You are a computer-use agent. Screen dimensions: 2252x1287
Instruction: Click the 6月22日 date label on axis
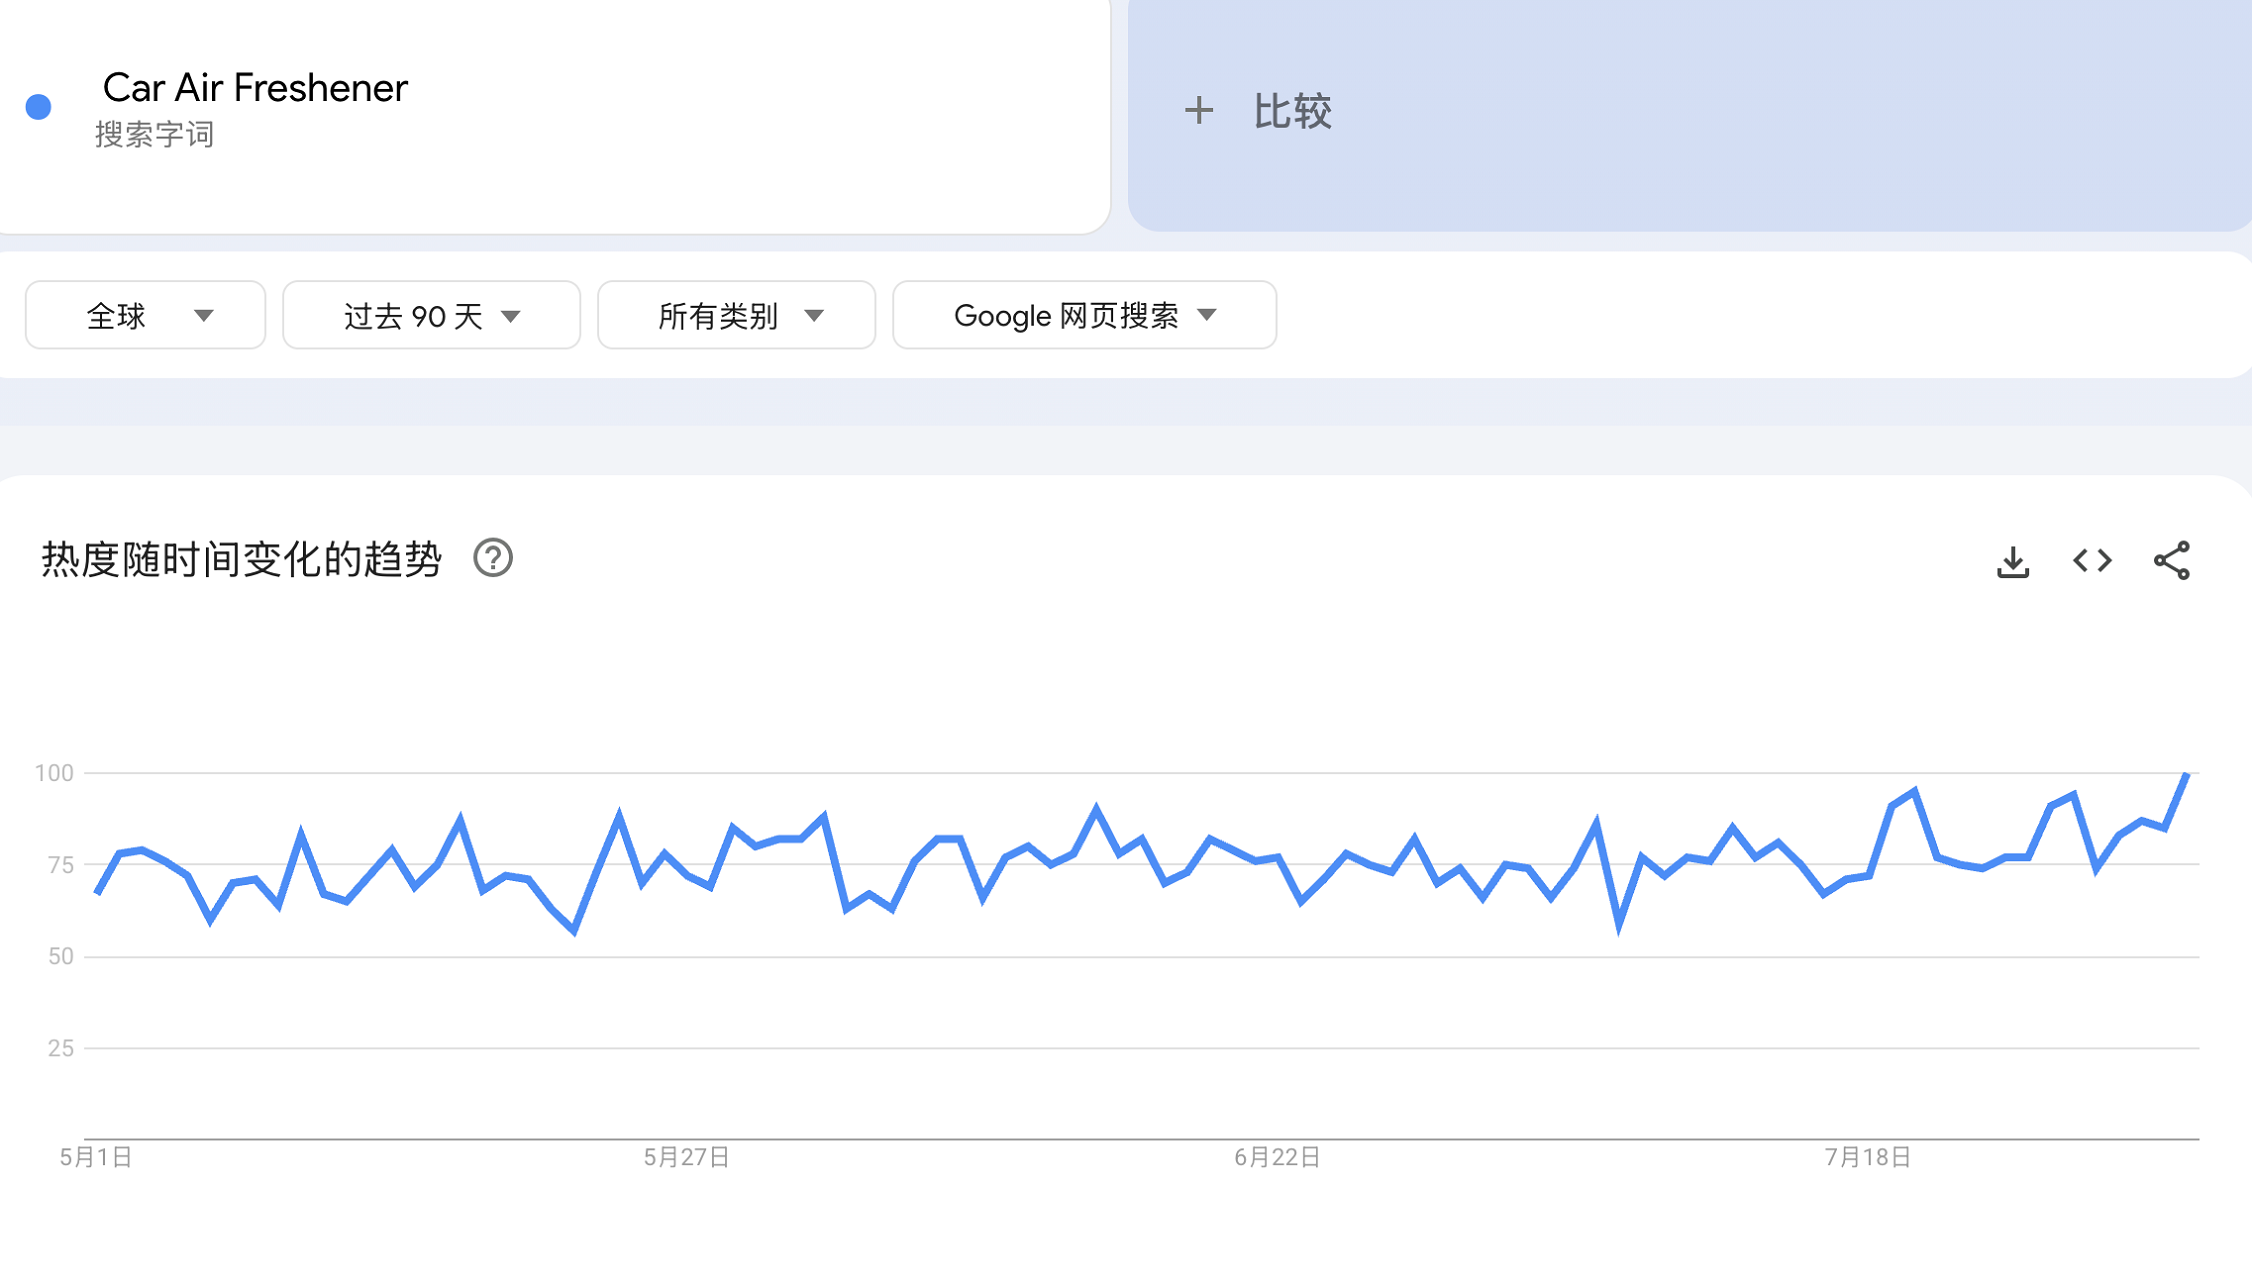1277,1157
